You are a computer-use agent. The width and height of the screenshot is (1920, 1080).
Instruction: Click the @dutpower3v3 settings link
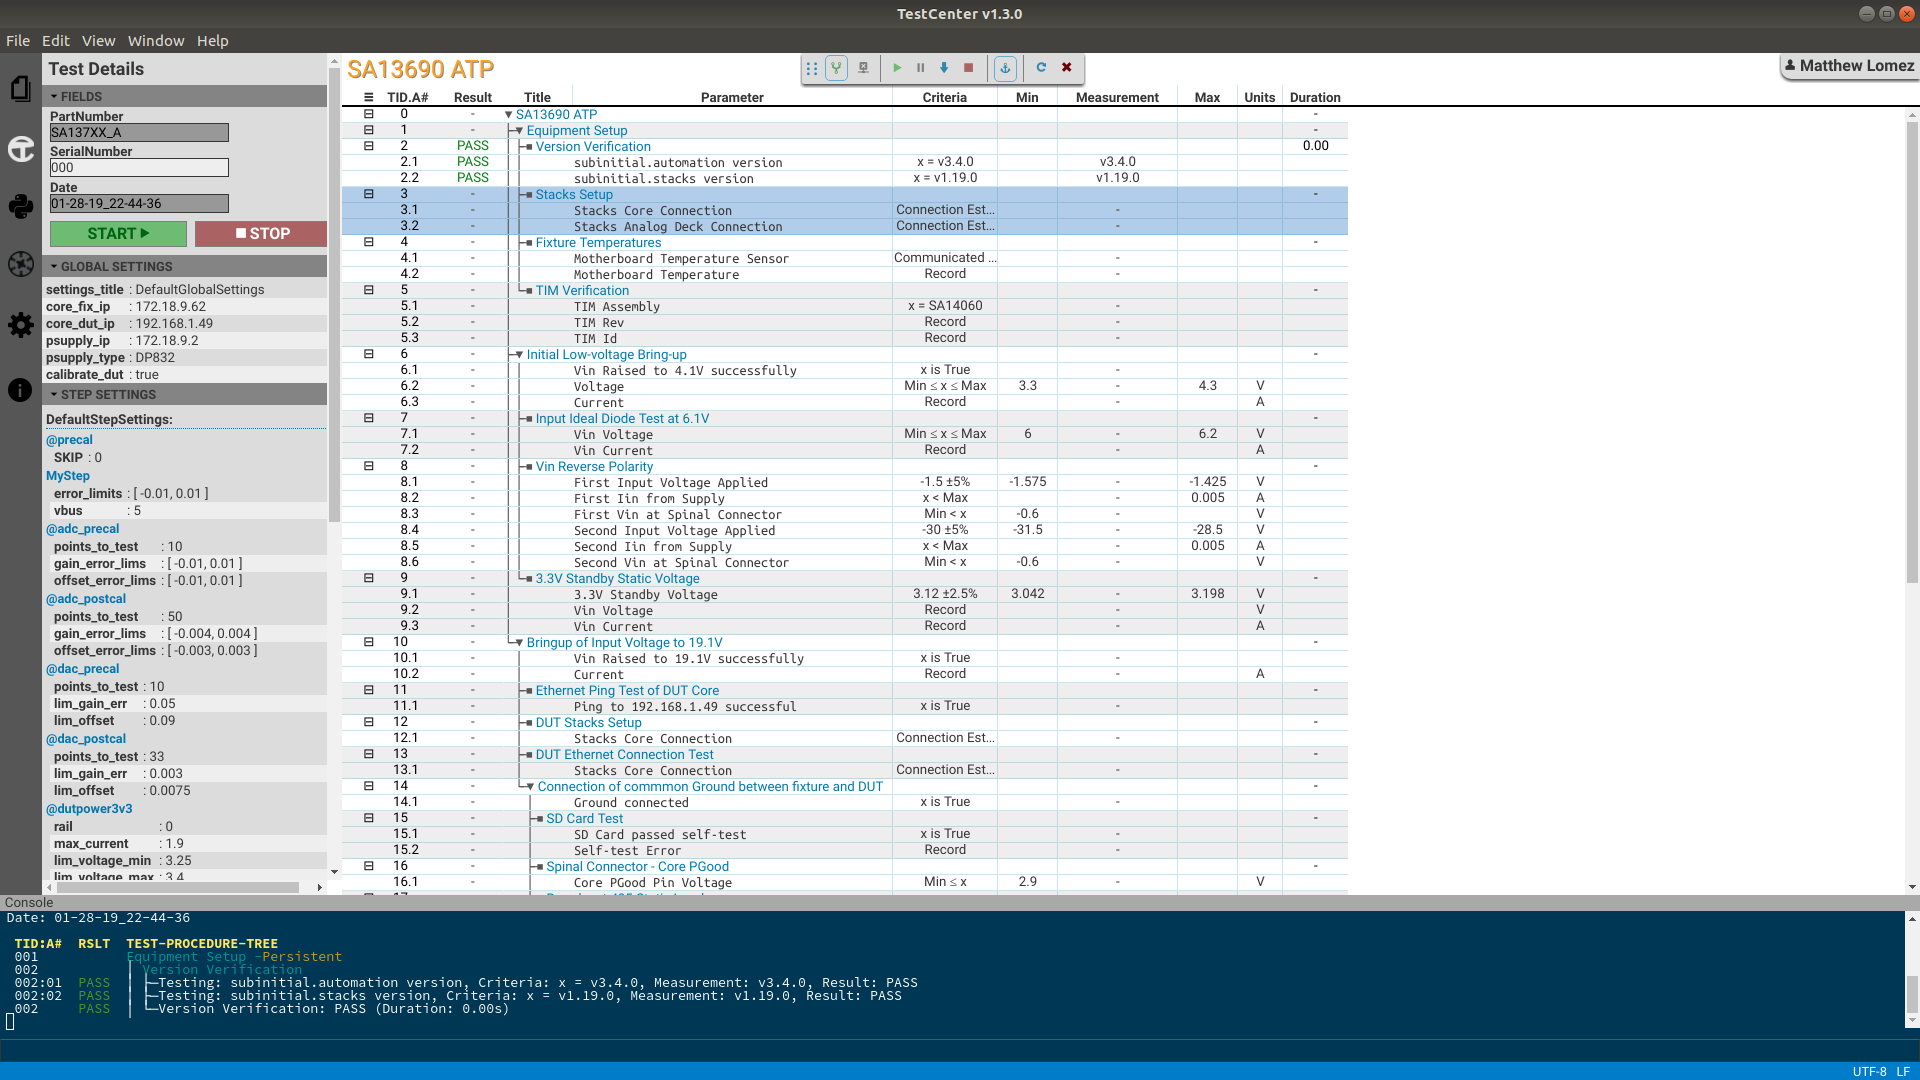(x=89, y=809)
